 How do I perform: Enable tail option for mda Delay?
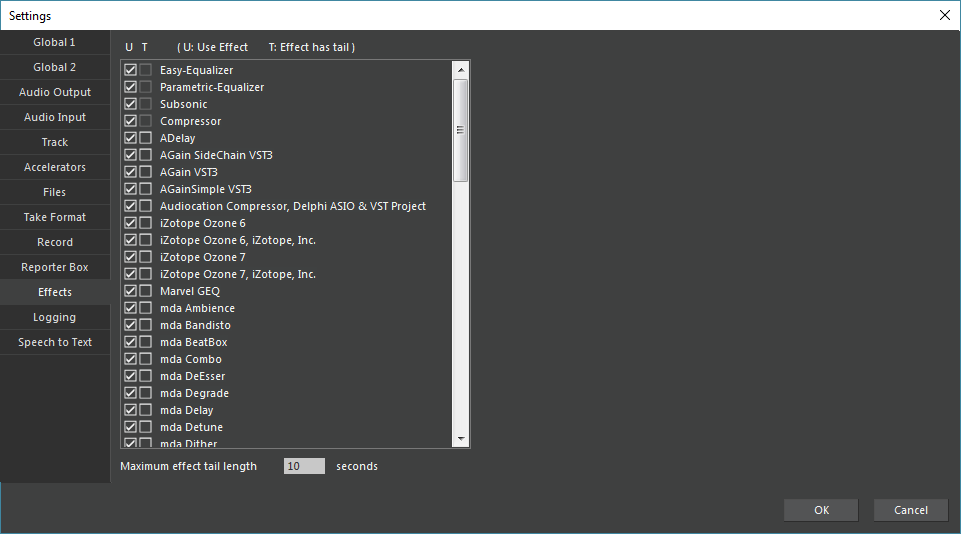(x=146, y=410)
